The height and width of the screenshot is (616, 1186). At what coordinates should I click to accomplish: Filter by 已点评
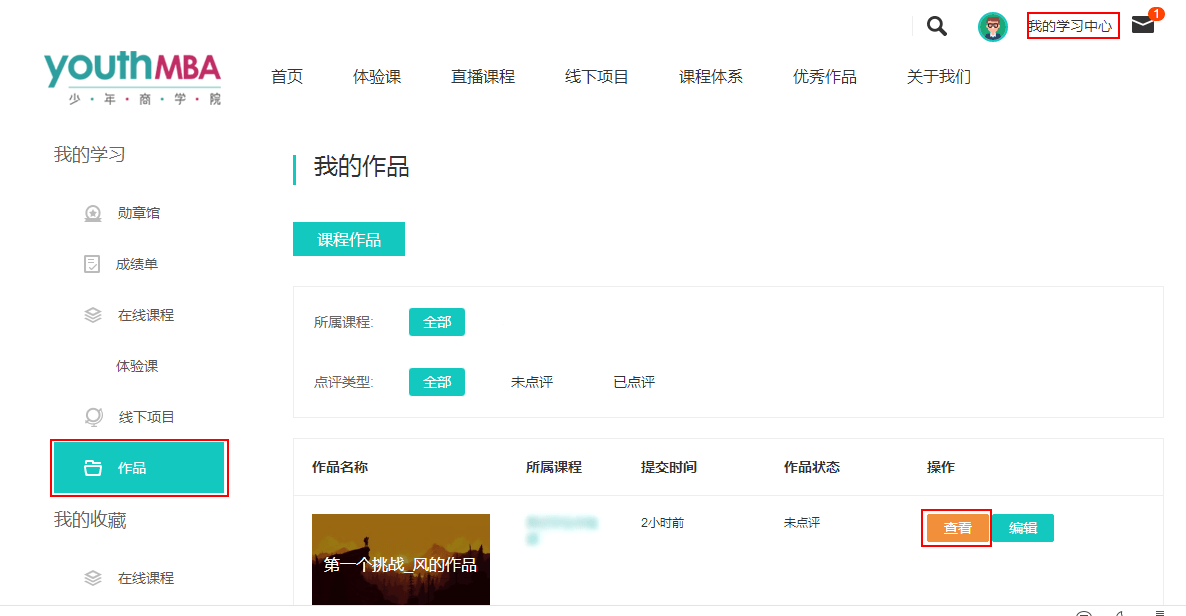click(634, 382)
